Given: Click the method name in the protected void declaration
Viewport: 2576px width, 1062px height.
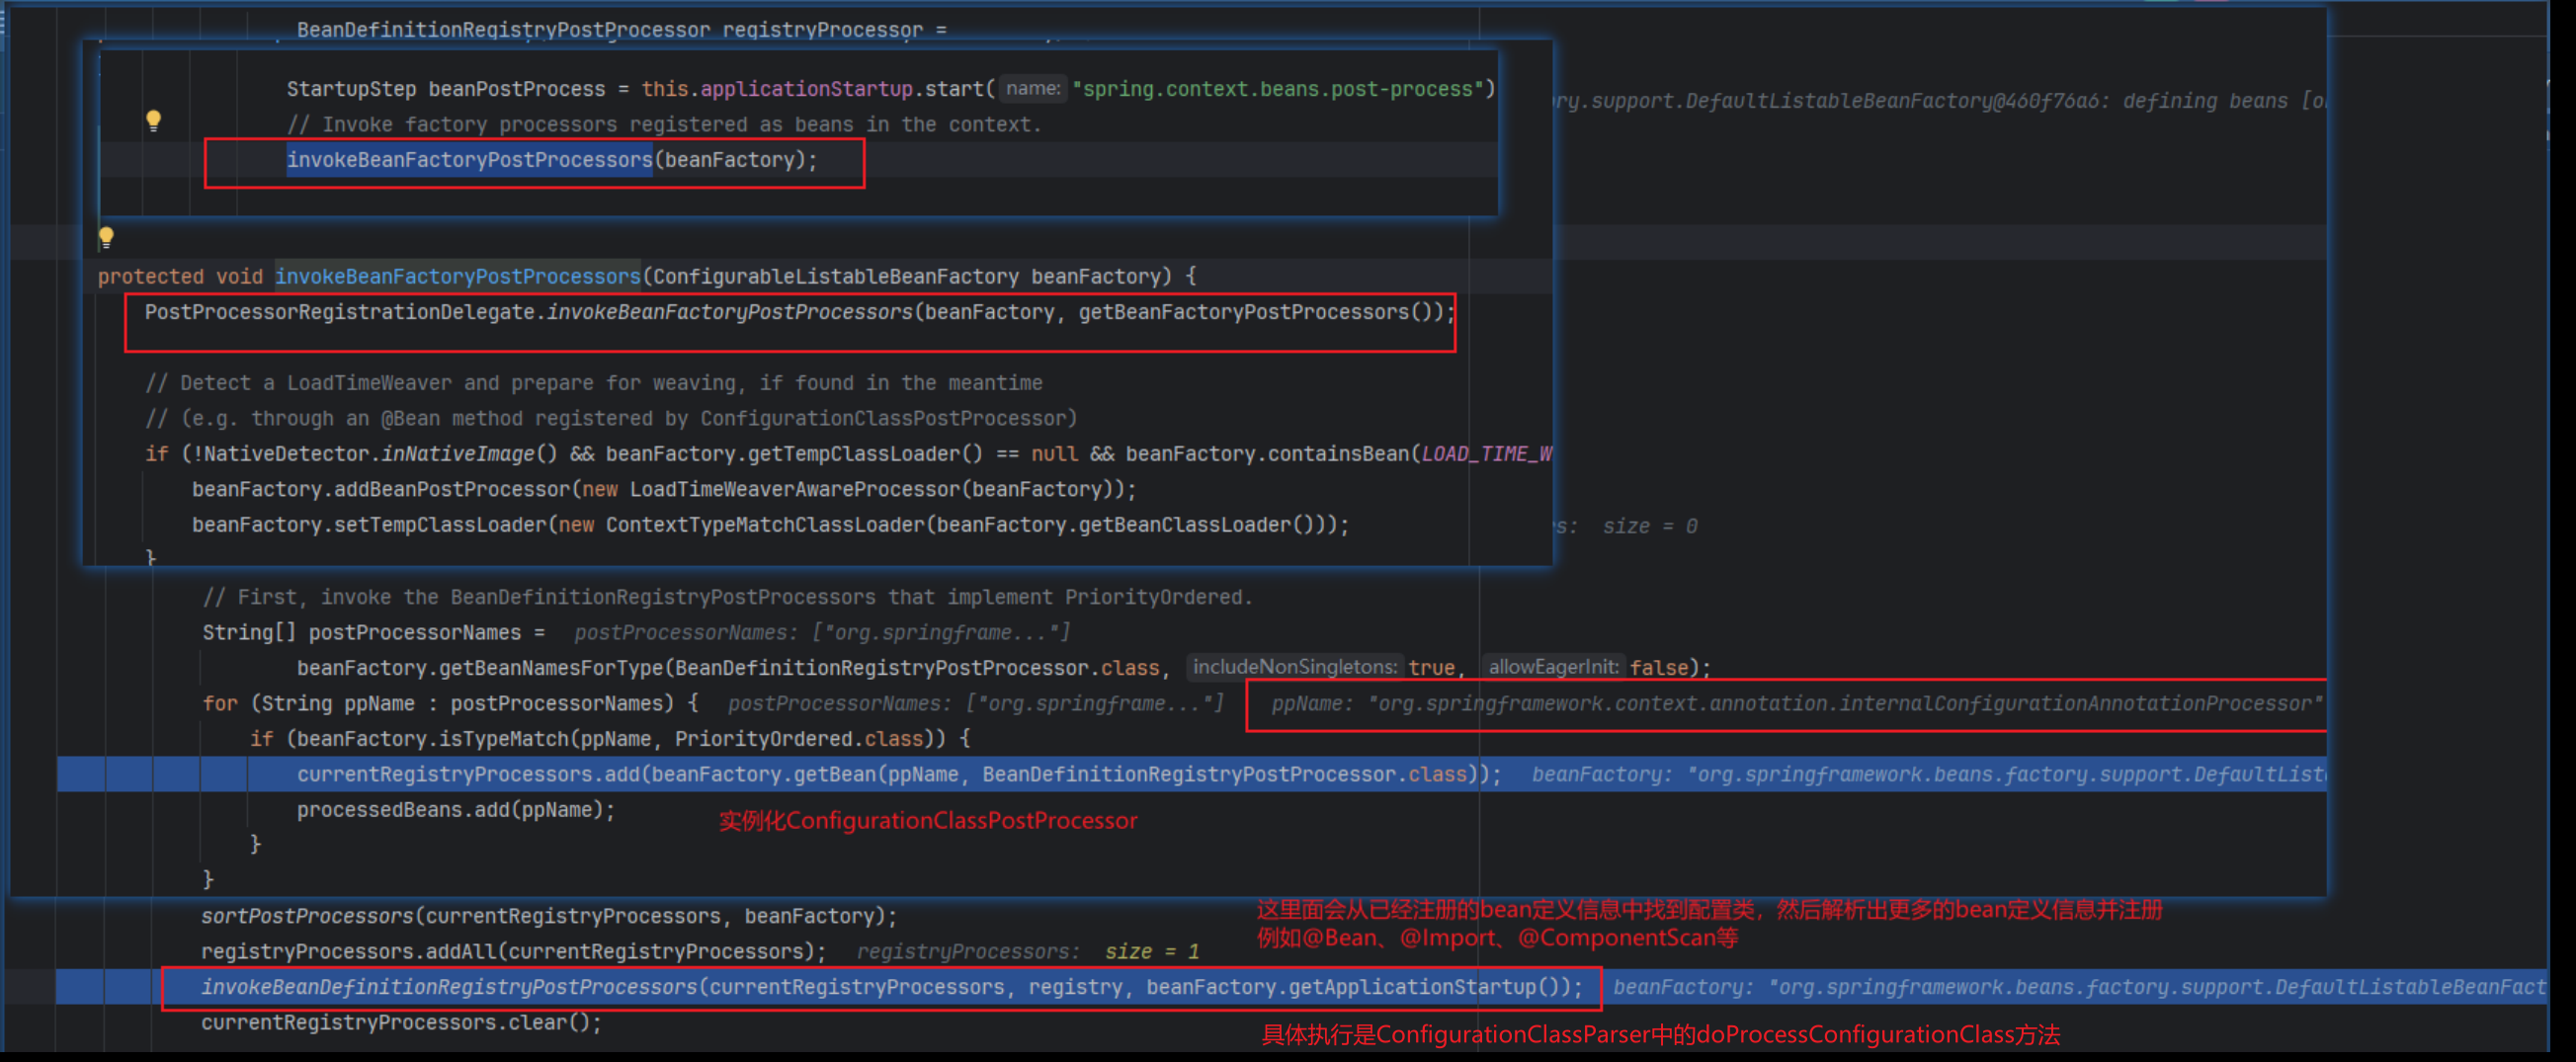Looking at the screenshot, I should point(457,276).
